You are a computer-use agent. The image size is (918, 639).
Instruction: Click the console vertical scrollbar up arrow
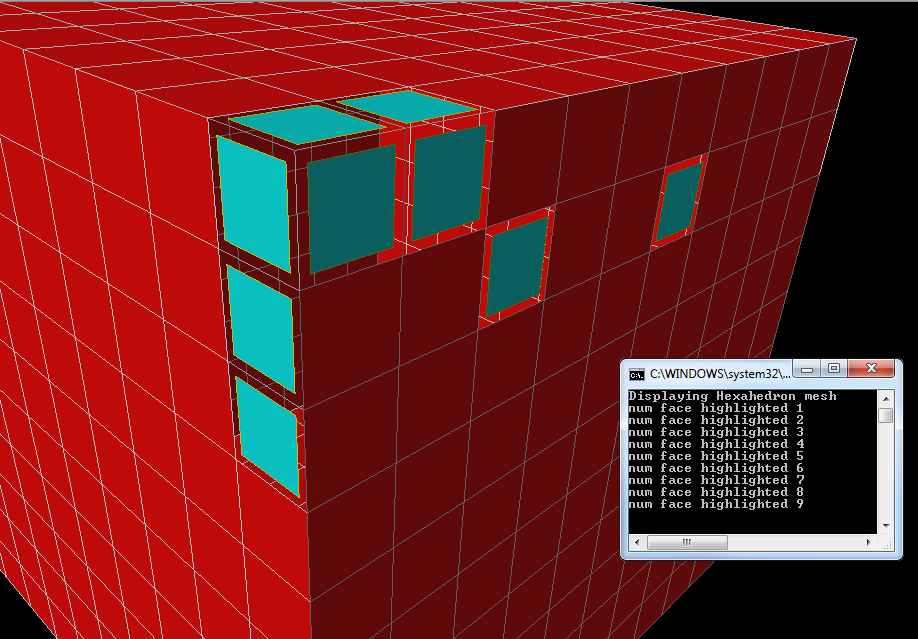click(885, 397)
